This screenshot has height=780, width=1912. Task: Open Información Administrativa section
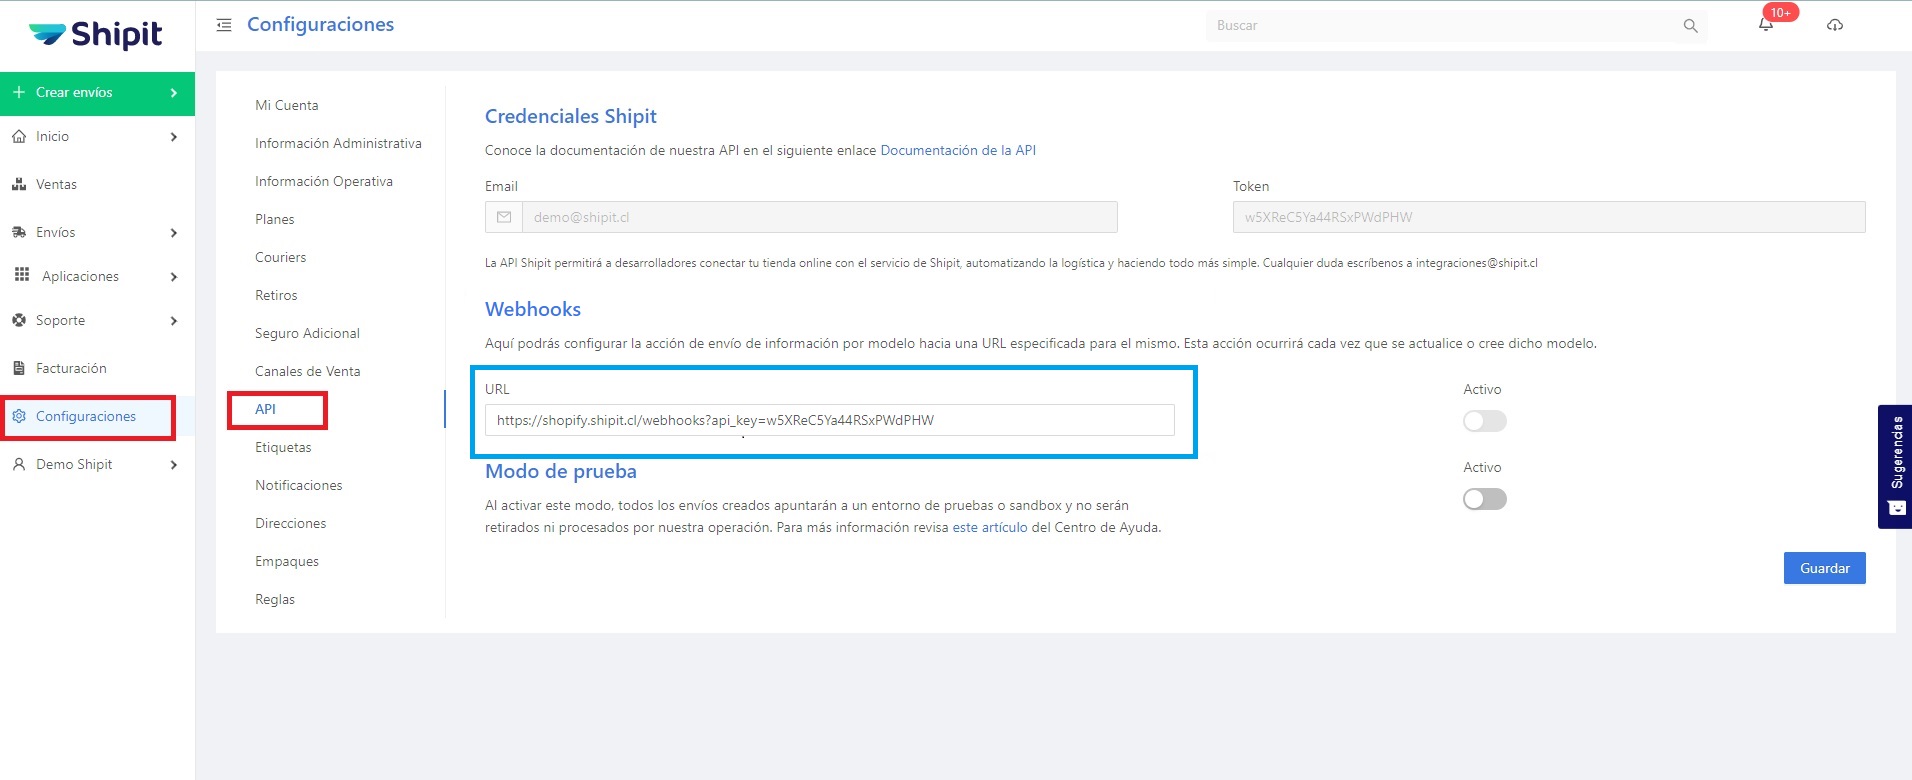(338, 143)
